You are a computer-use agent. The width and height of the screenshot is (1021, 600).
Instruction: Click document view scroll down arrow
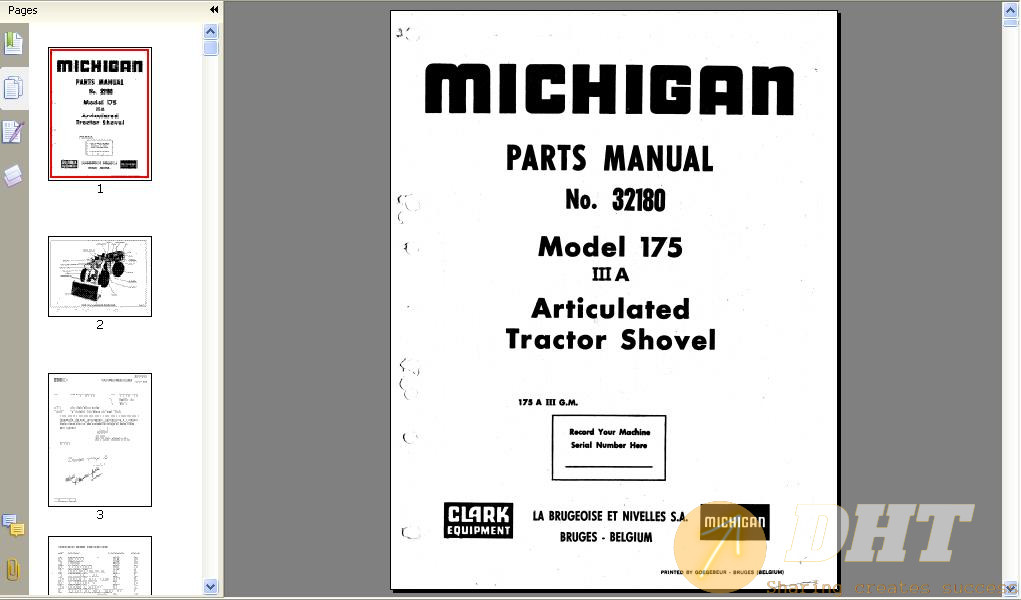(1011, 589)
